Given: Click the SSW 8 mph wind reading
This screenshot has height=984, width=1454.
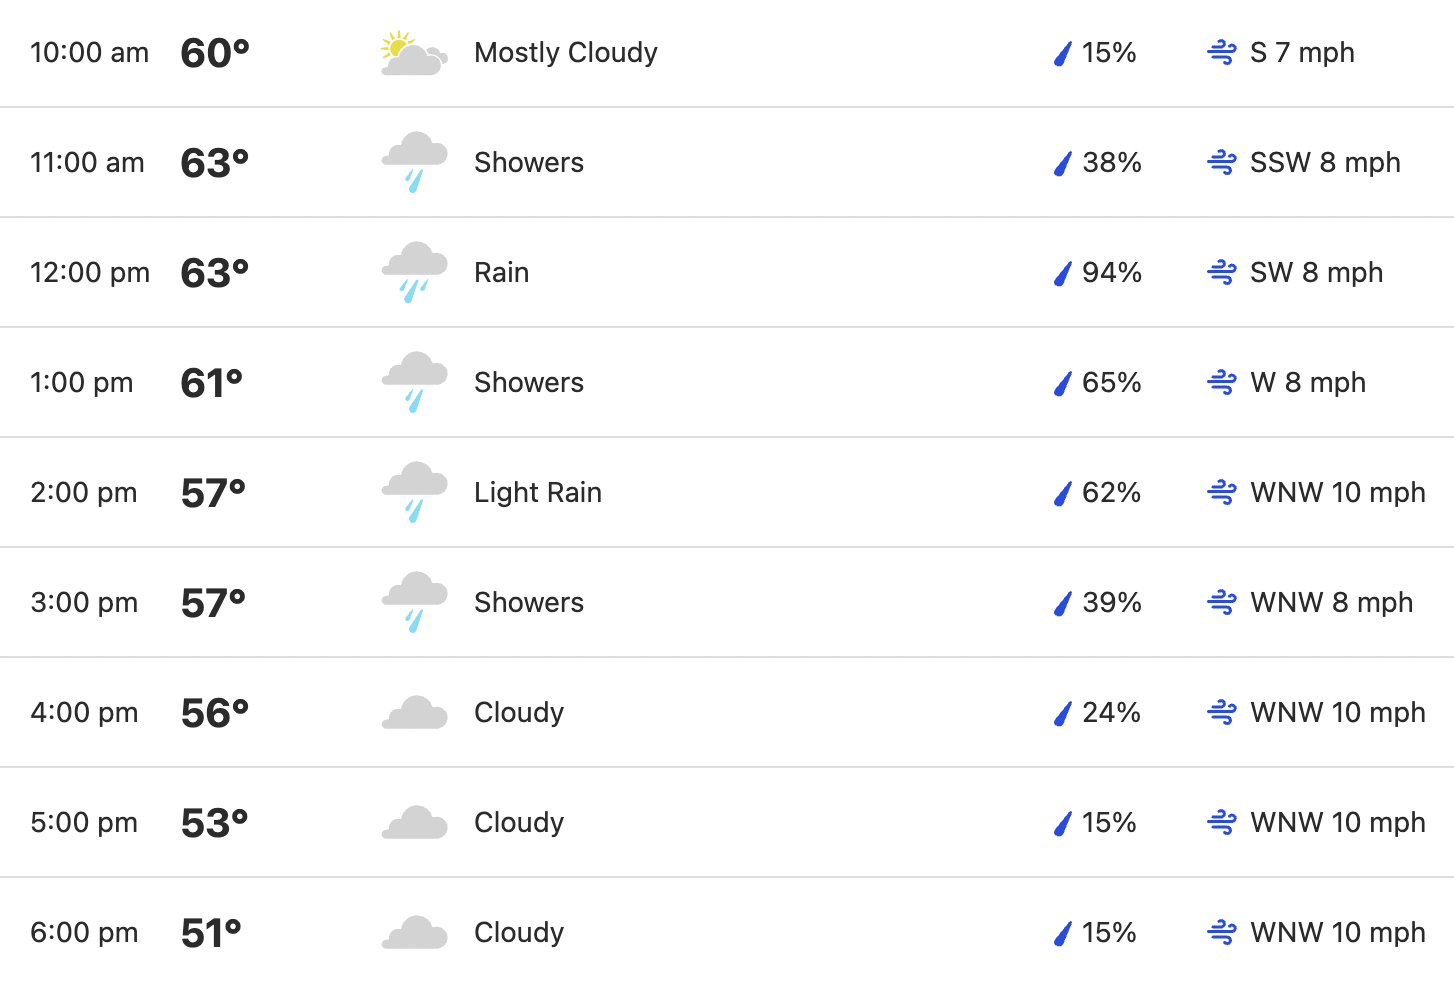Looking at the screenshot, I should (x=1325, y=162).
